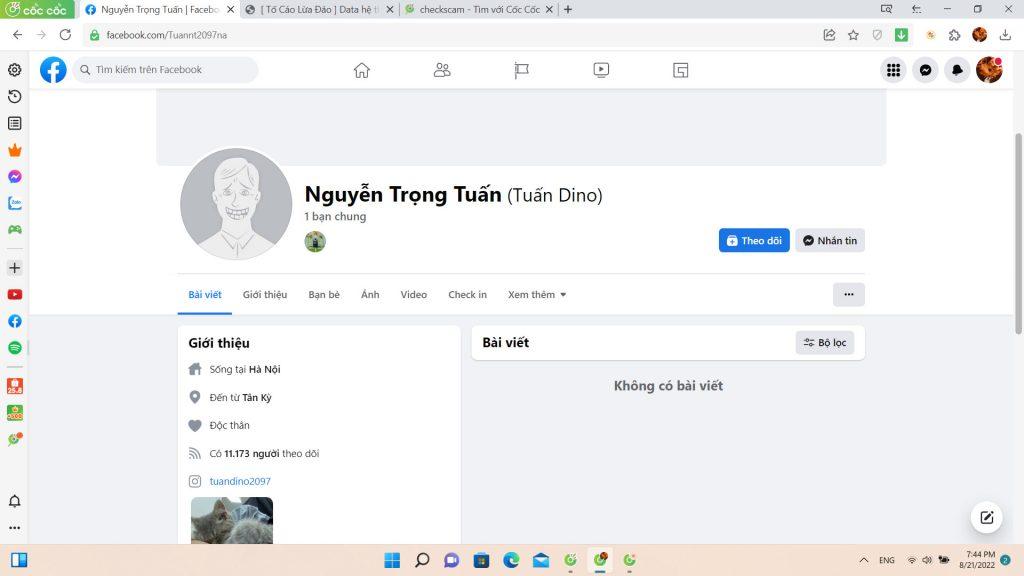Click the Spotify icon in browser sidebar

pos(15,348)
